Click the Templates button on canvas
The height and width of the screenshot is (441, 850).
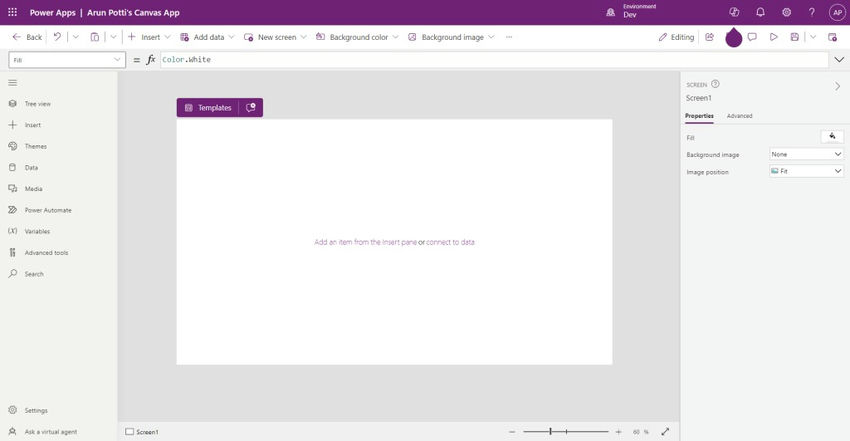point(208,107)
